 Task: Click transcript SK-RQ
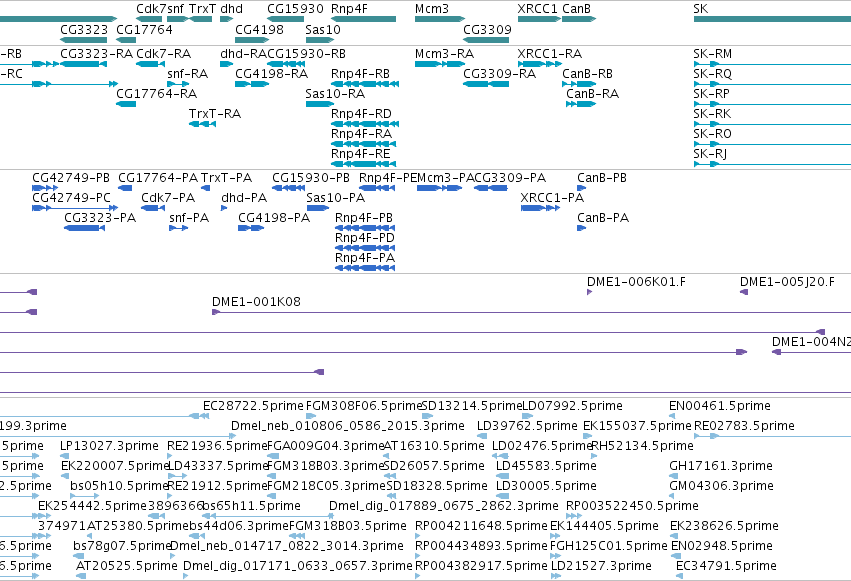[772, 84]
